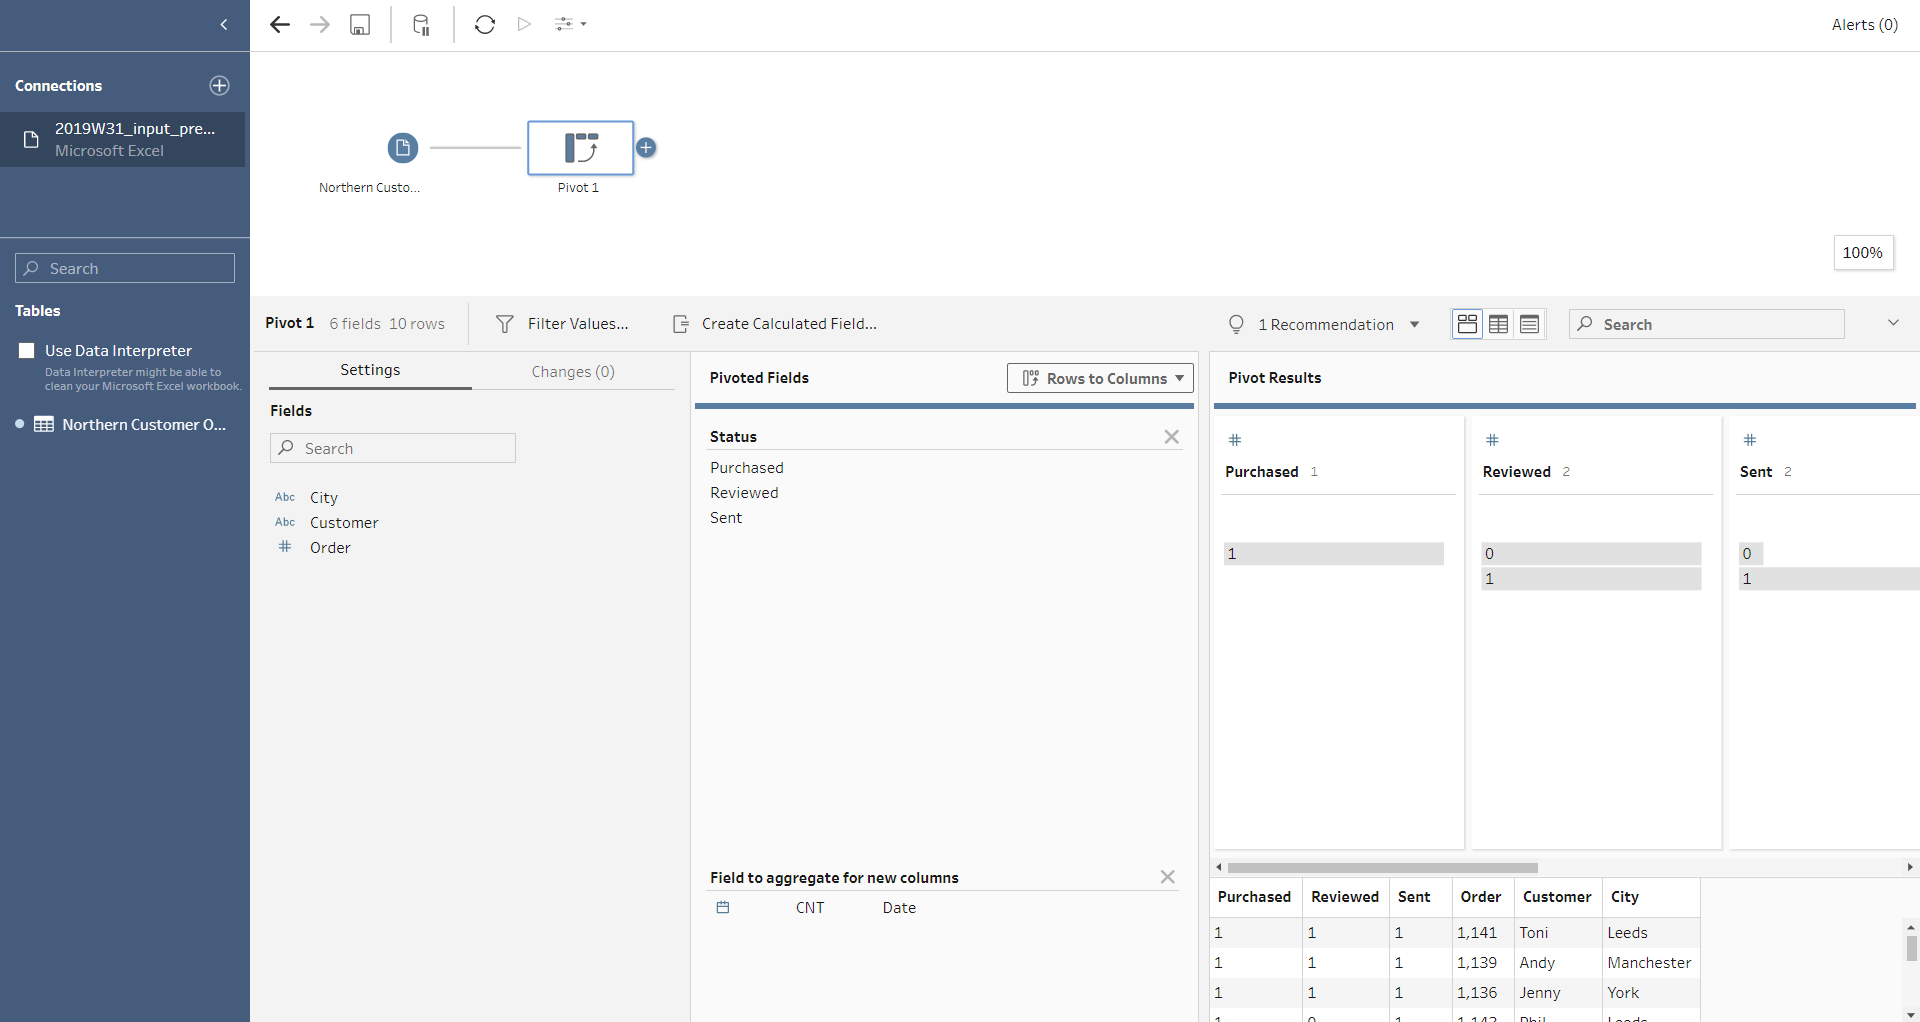Screen dimensions: 1920x1022
Task: Click the save flow icon
Action: coord(360,25)
